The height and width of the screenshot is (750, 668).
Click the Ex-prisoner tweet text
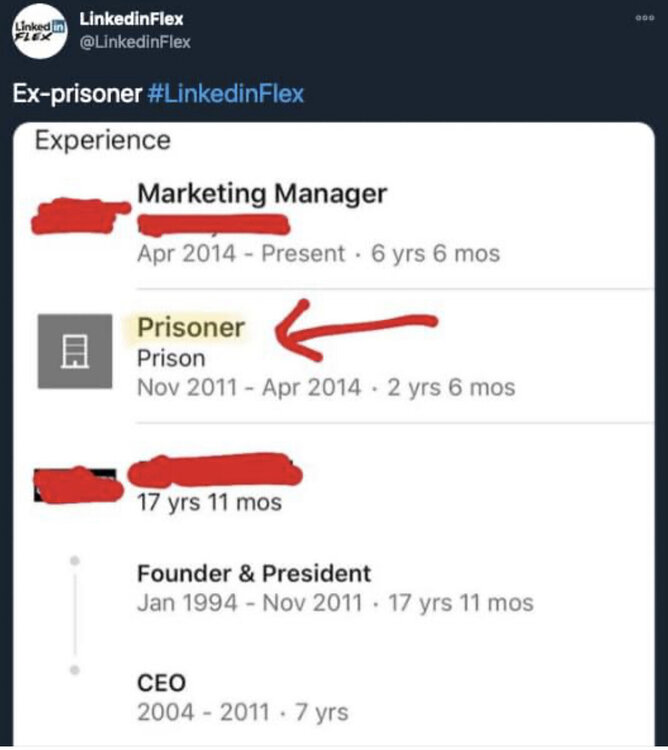point(77,95)
